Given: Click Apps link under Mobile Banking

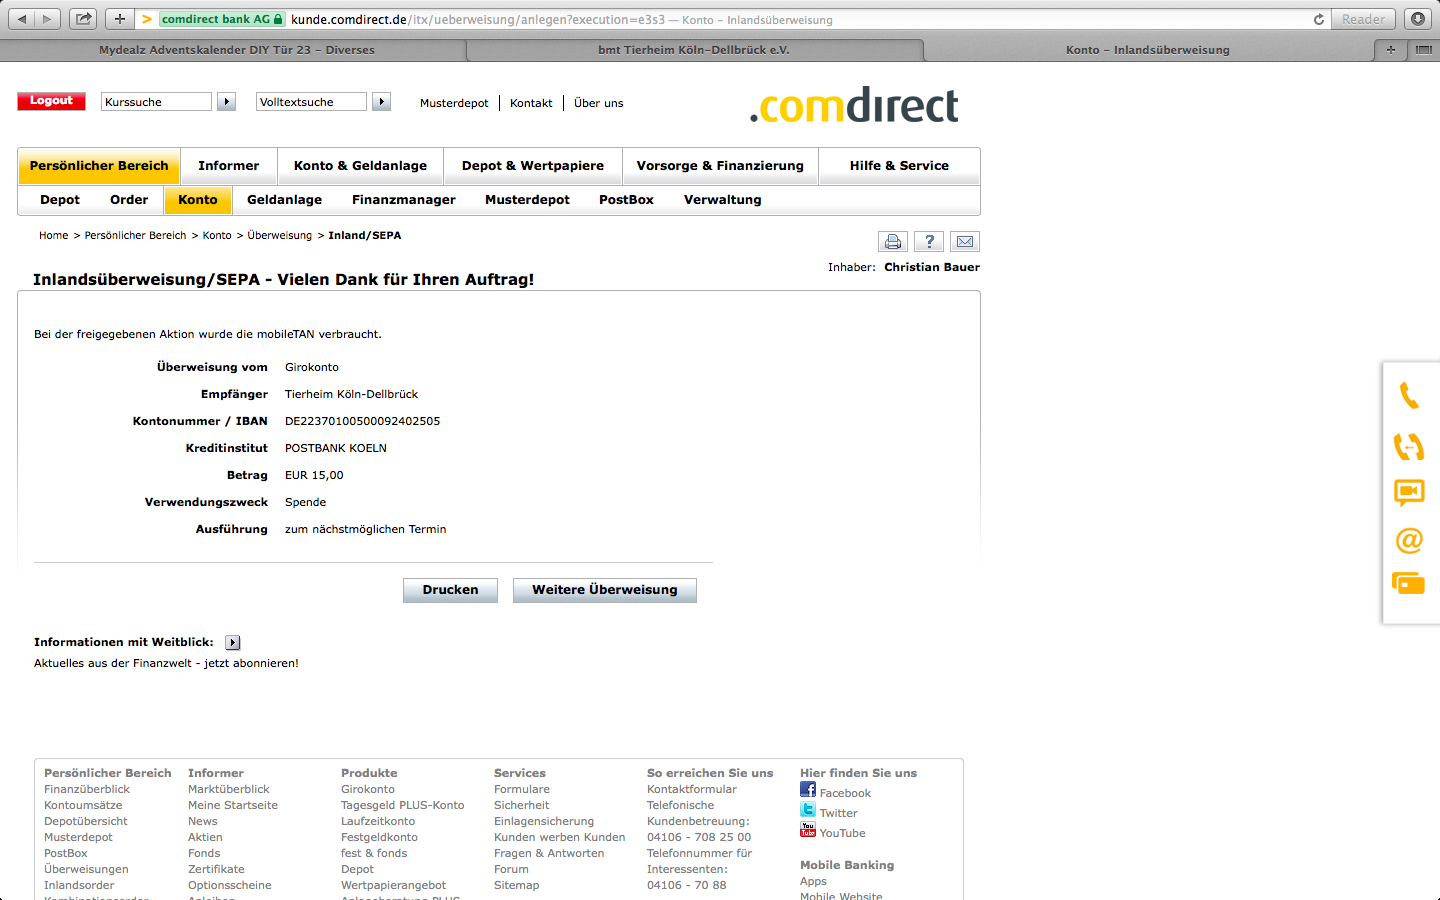Looking at the screenshot, I should (813, 881).
